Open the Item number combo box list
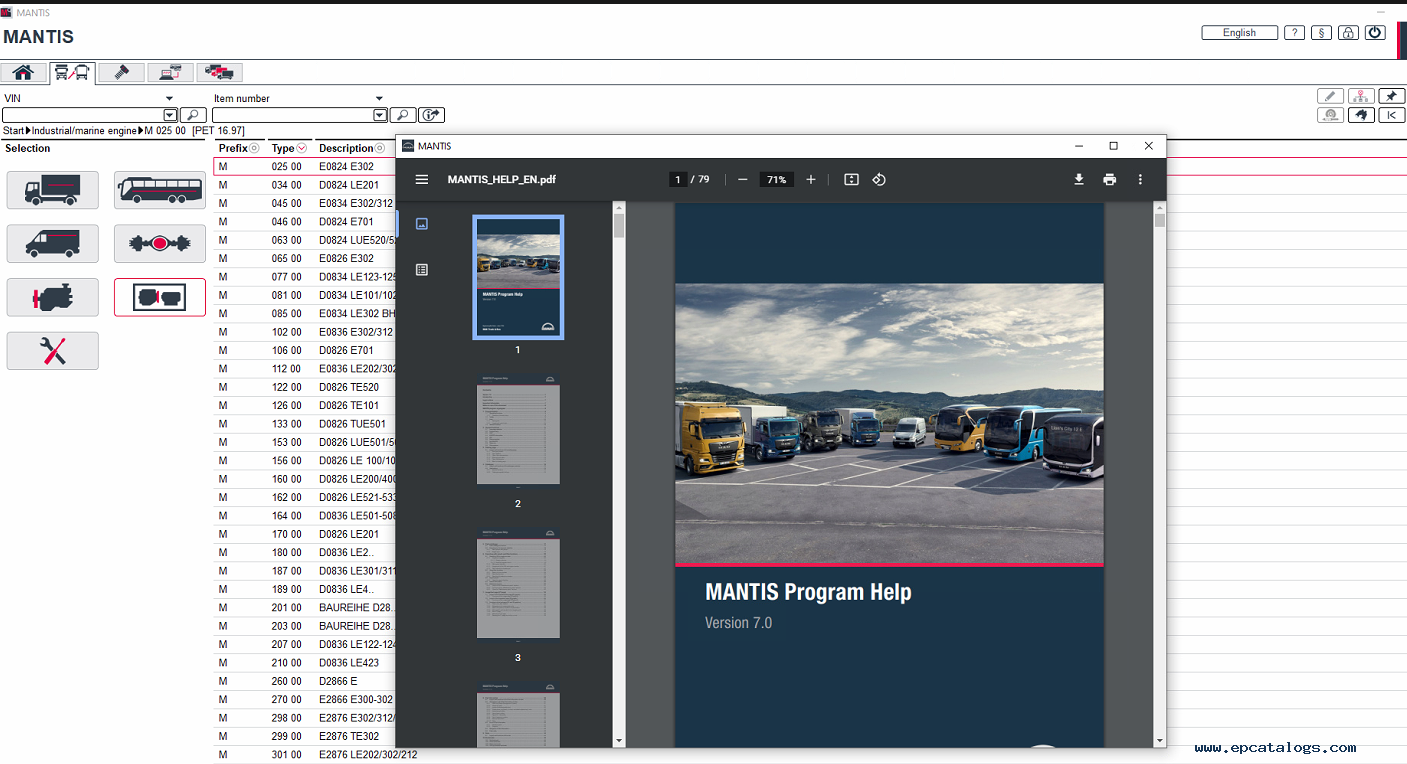The image size is (1407, 764). click(380, 115)
